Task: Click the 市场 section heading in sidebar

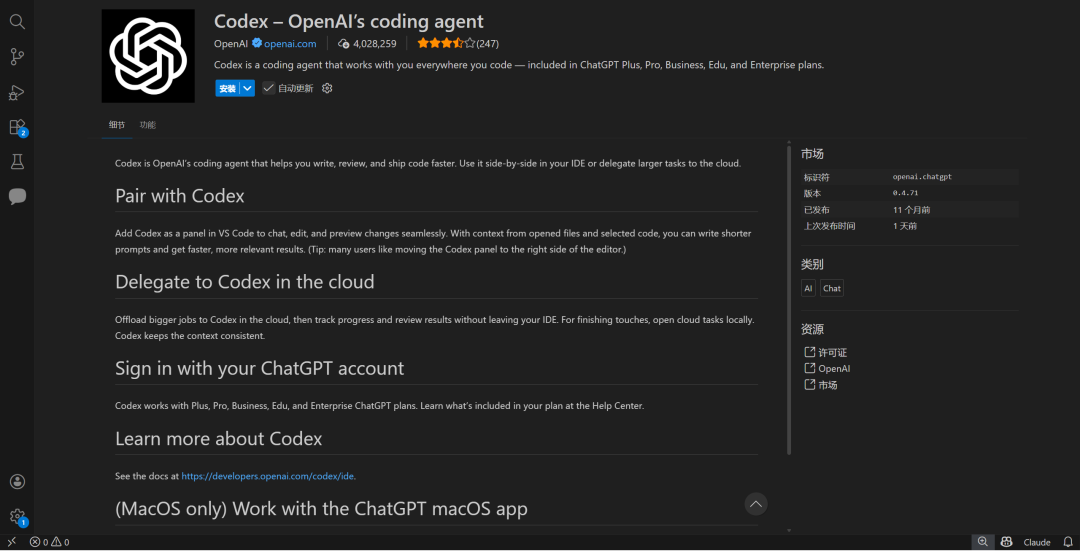Action: point(812,154)
